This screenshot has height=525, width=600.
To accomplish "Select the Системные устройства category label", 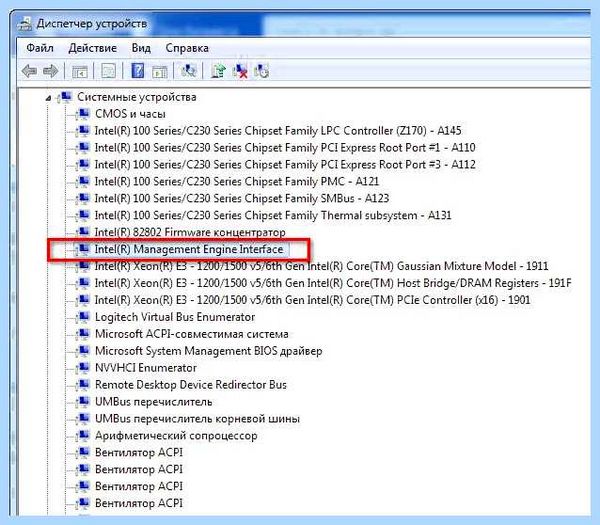I will click(x=137, y=97).
